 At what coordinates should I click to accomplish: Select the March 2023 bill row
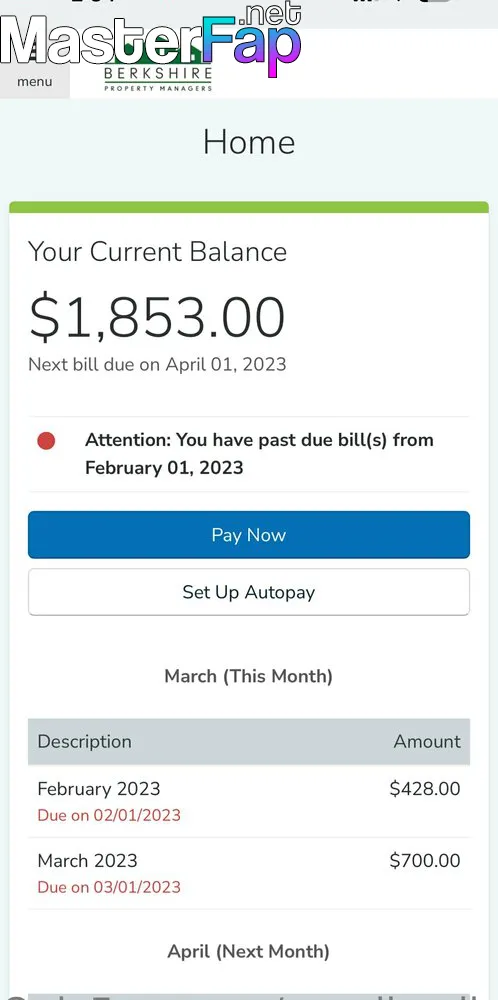click(249, 873)
